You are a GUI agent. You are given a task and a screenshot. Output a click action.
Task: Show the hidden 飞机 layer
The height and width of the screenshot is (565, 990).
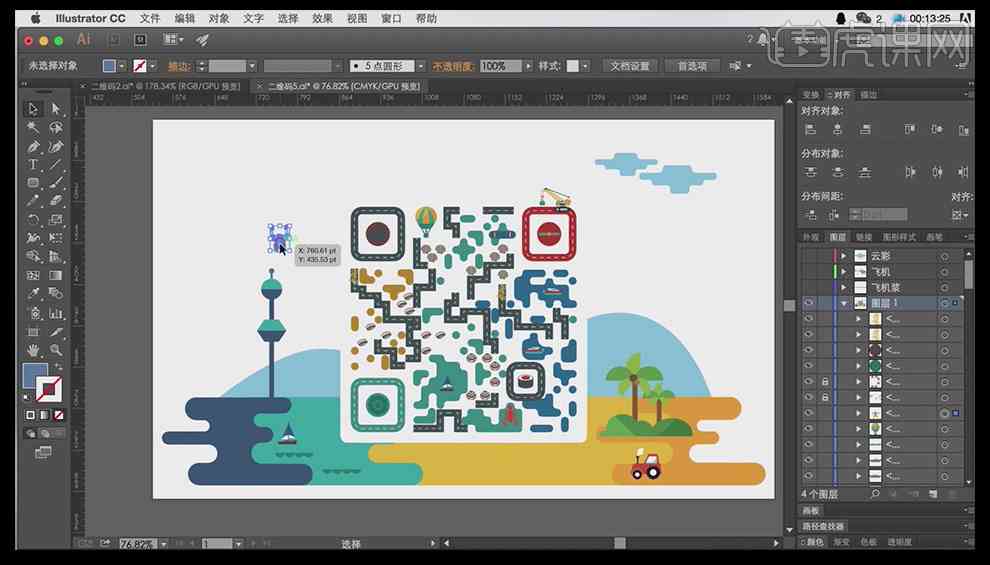pos(809,271)
